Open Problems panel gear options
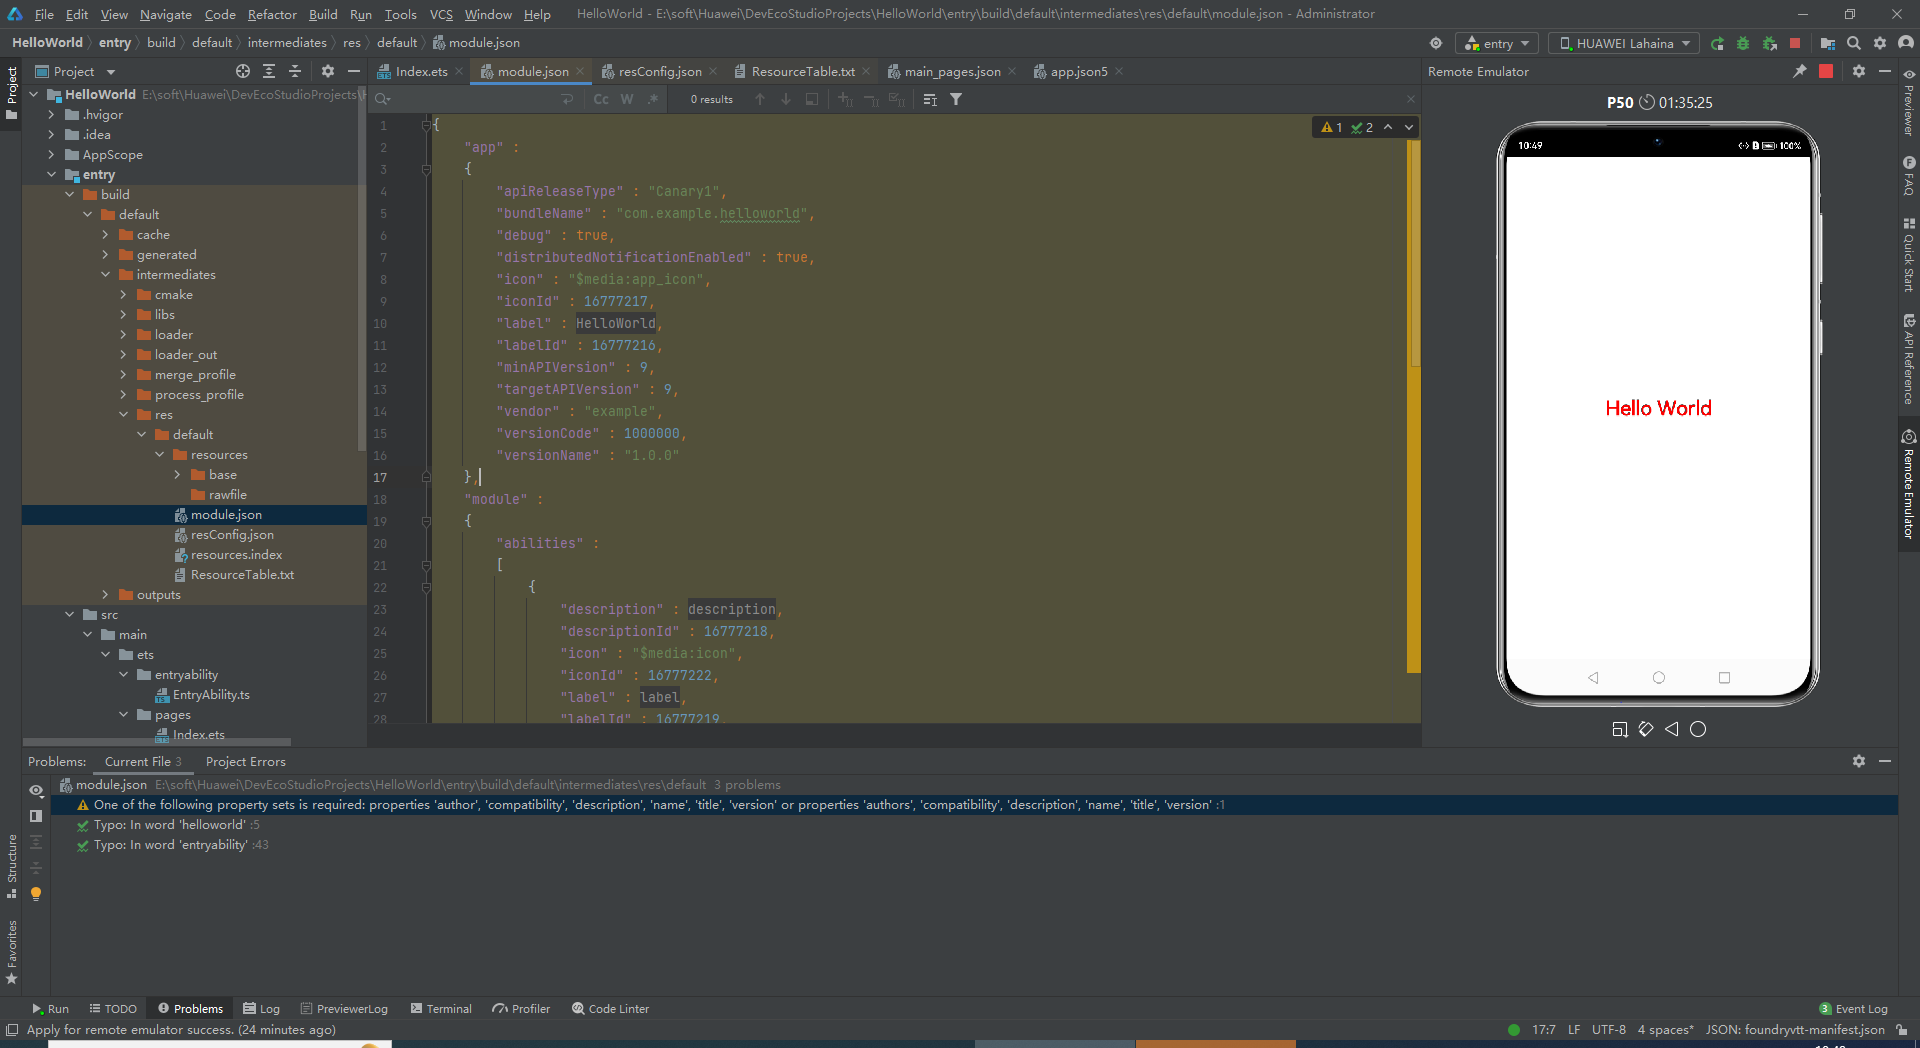The width and height of the screenshot is (1920, 1048). 1859,761
